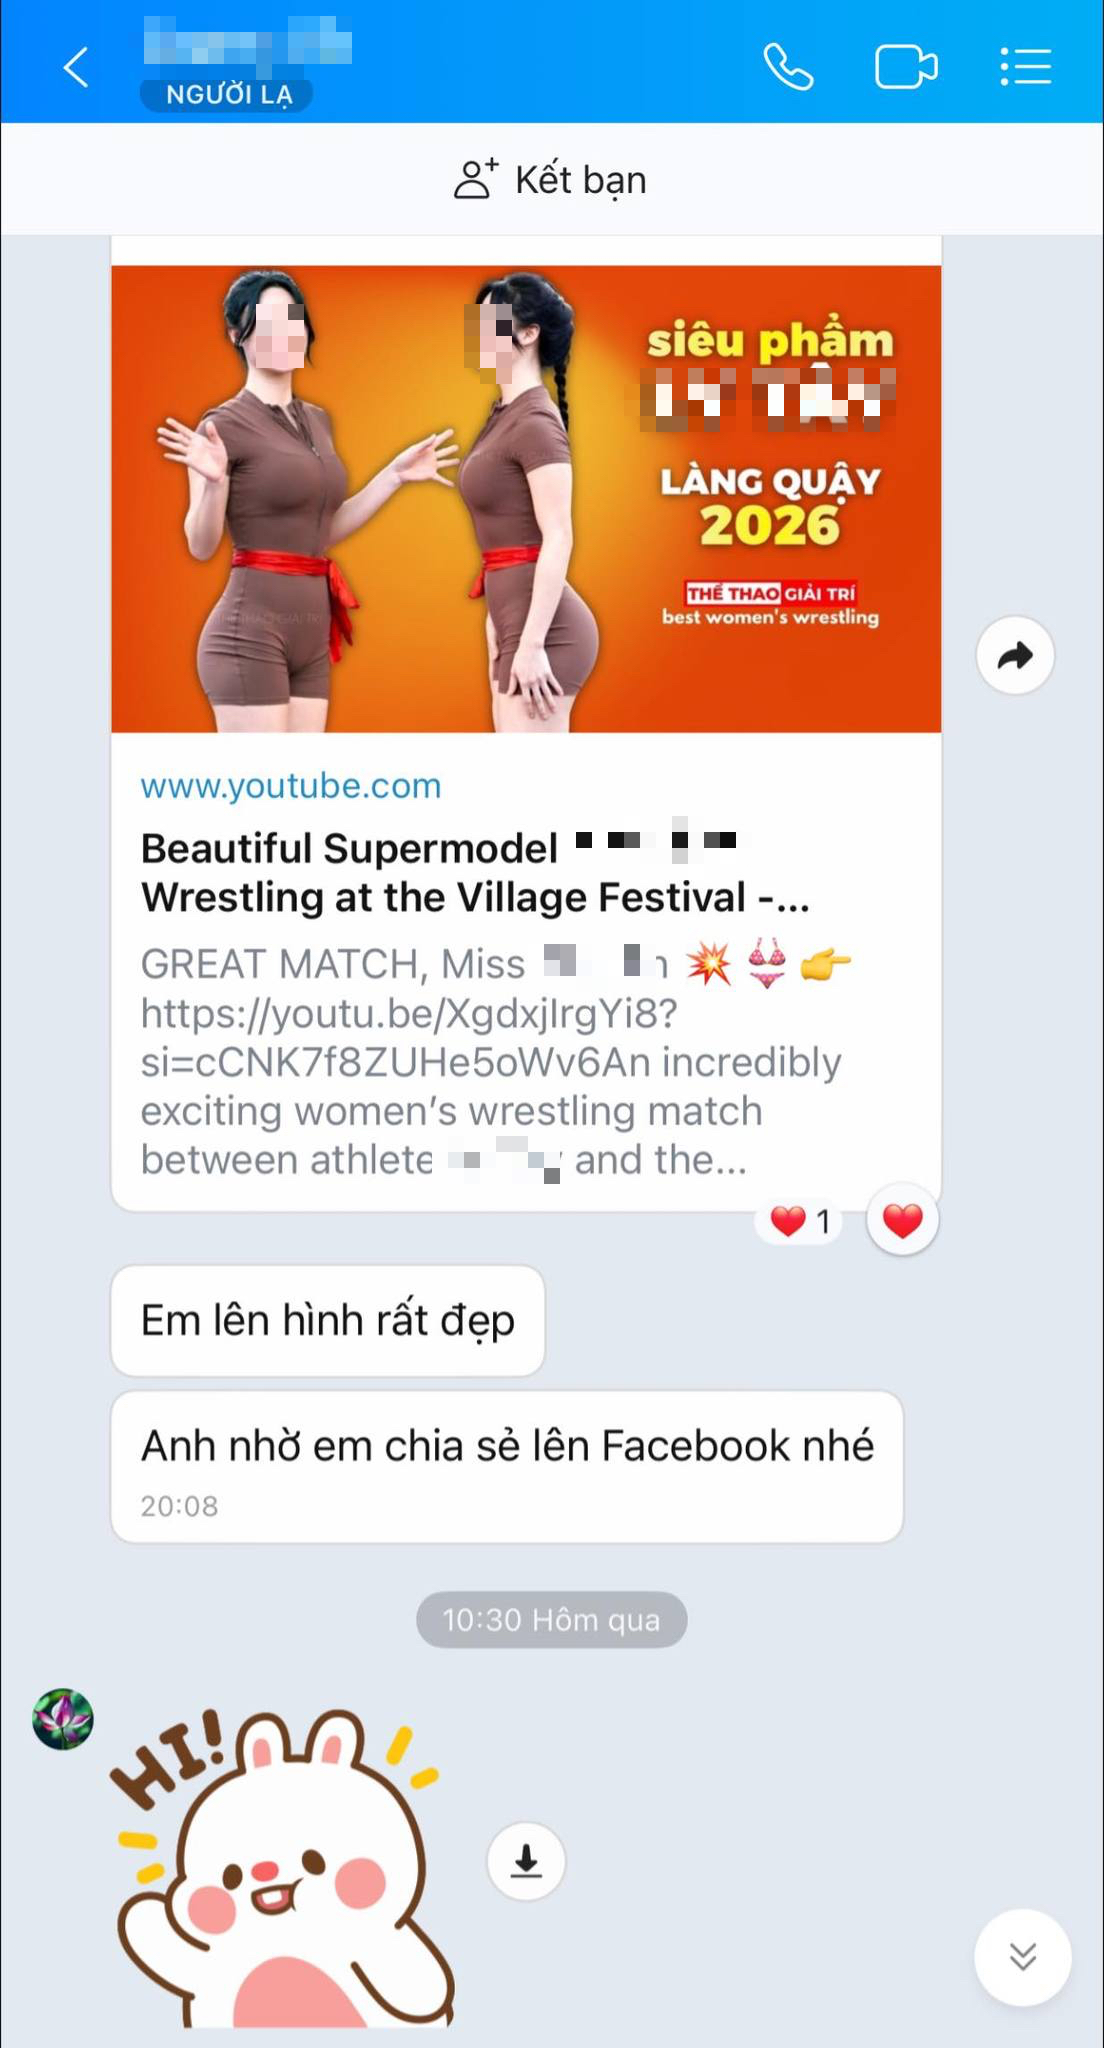
Task: Select the 'chia sẻ lên Facebook' message bubble
Action: (507, 1467)
